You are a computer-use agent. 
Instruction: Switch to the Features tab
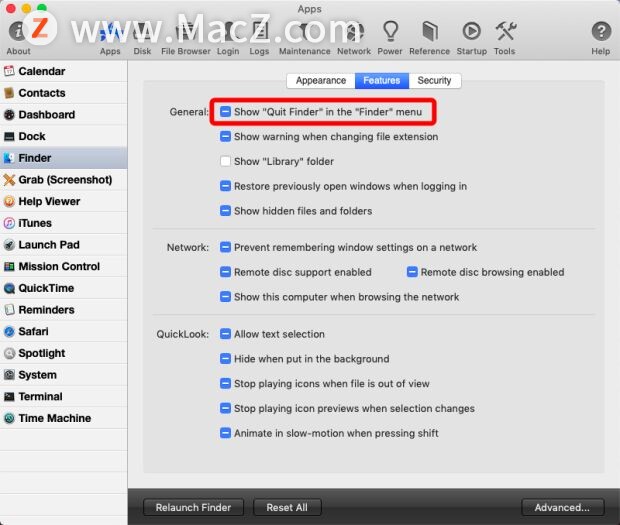point(382,81)
